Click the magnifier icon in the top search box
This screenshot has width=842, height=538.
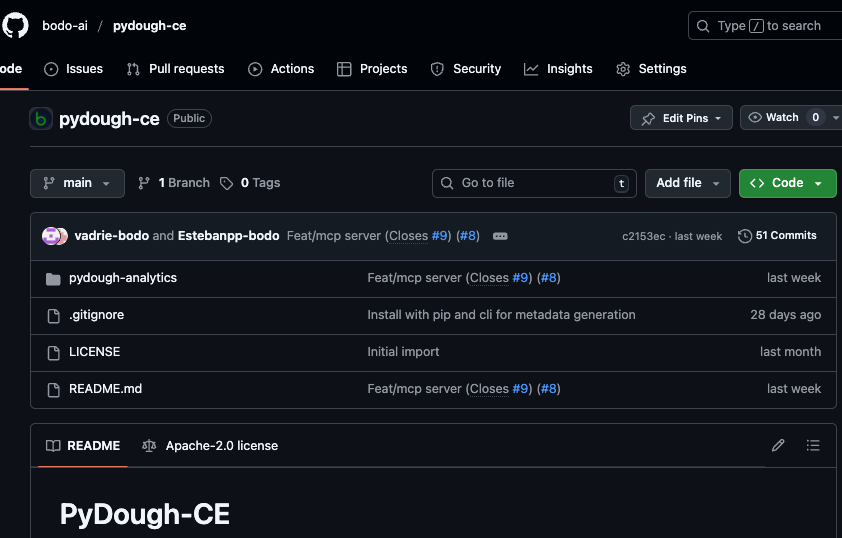[x=703, y=26]
